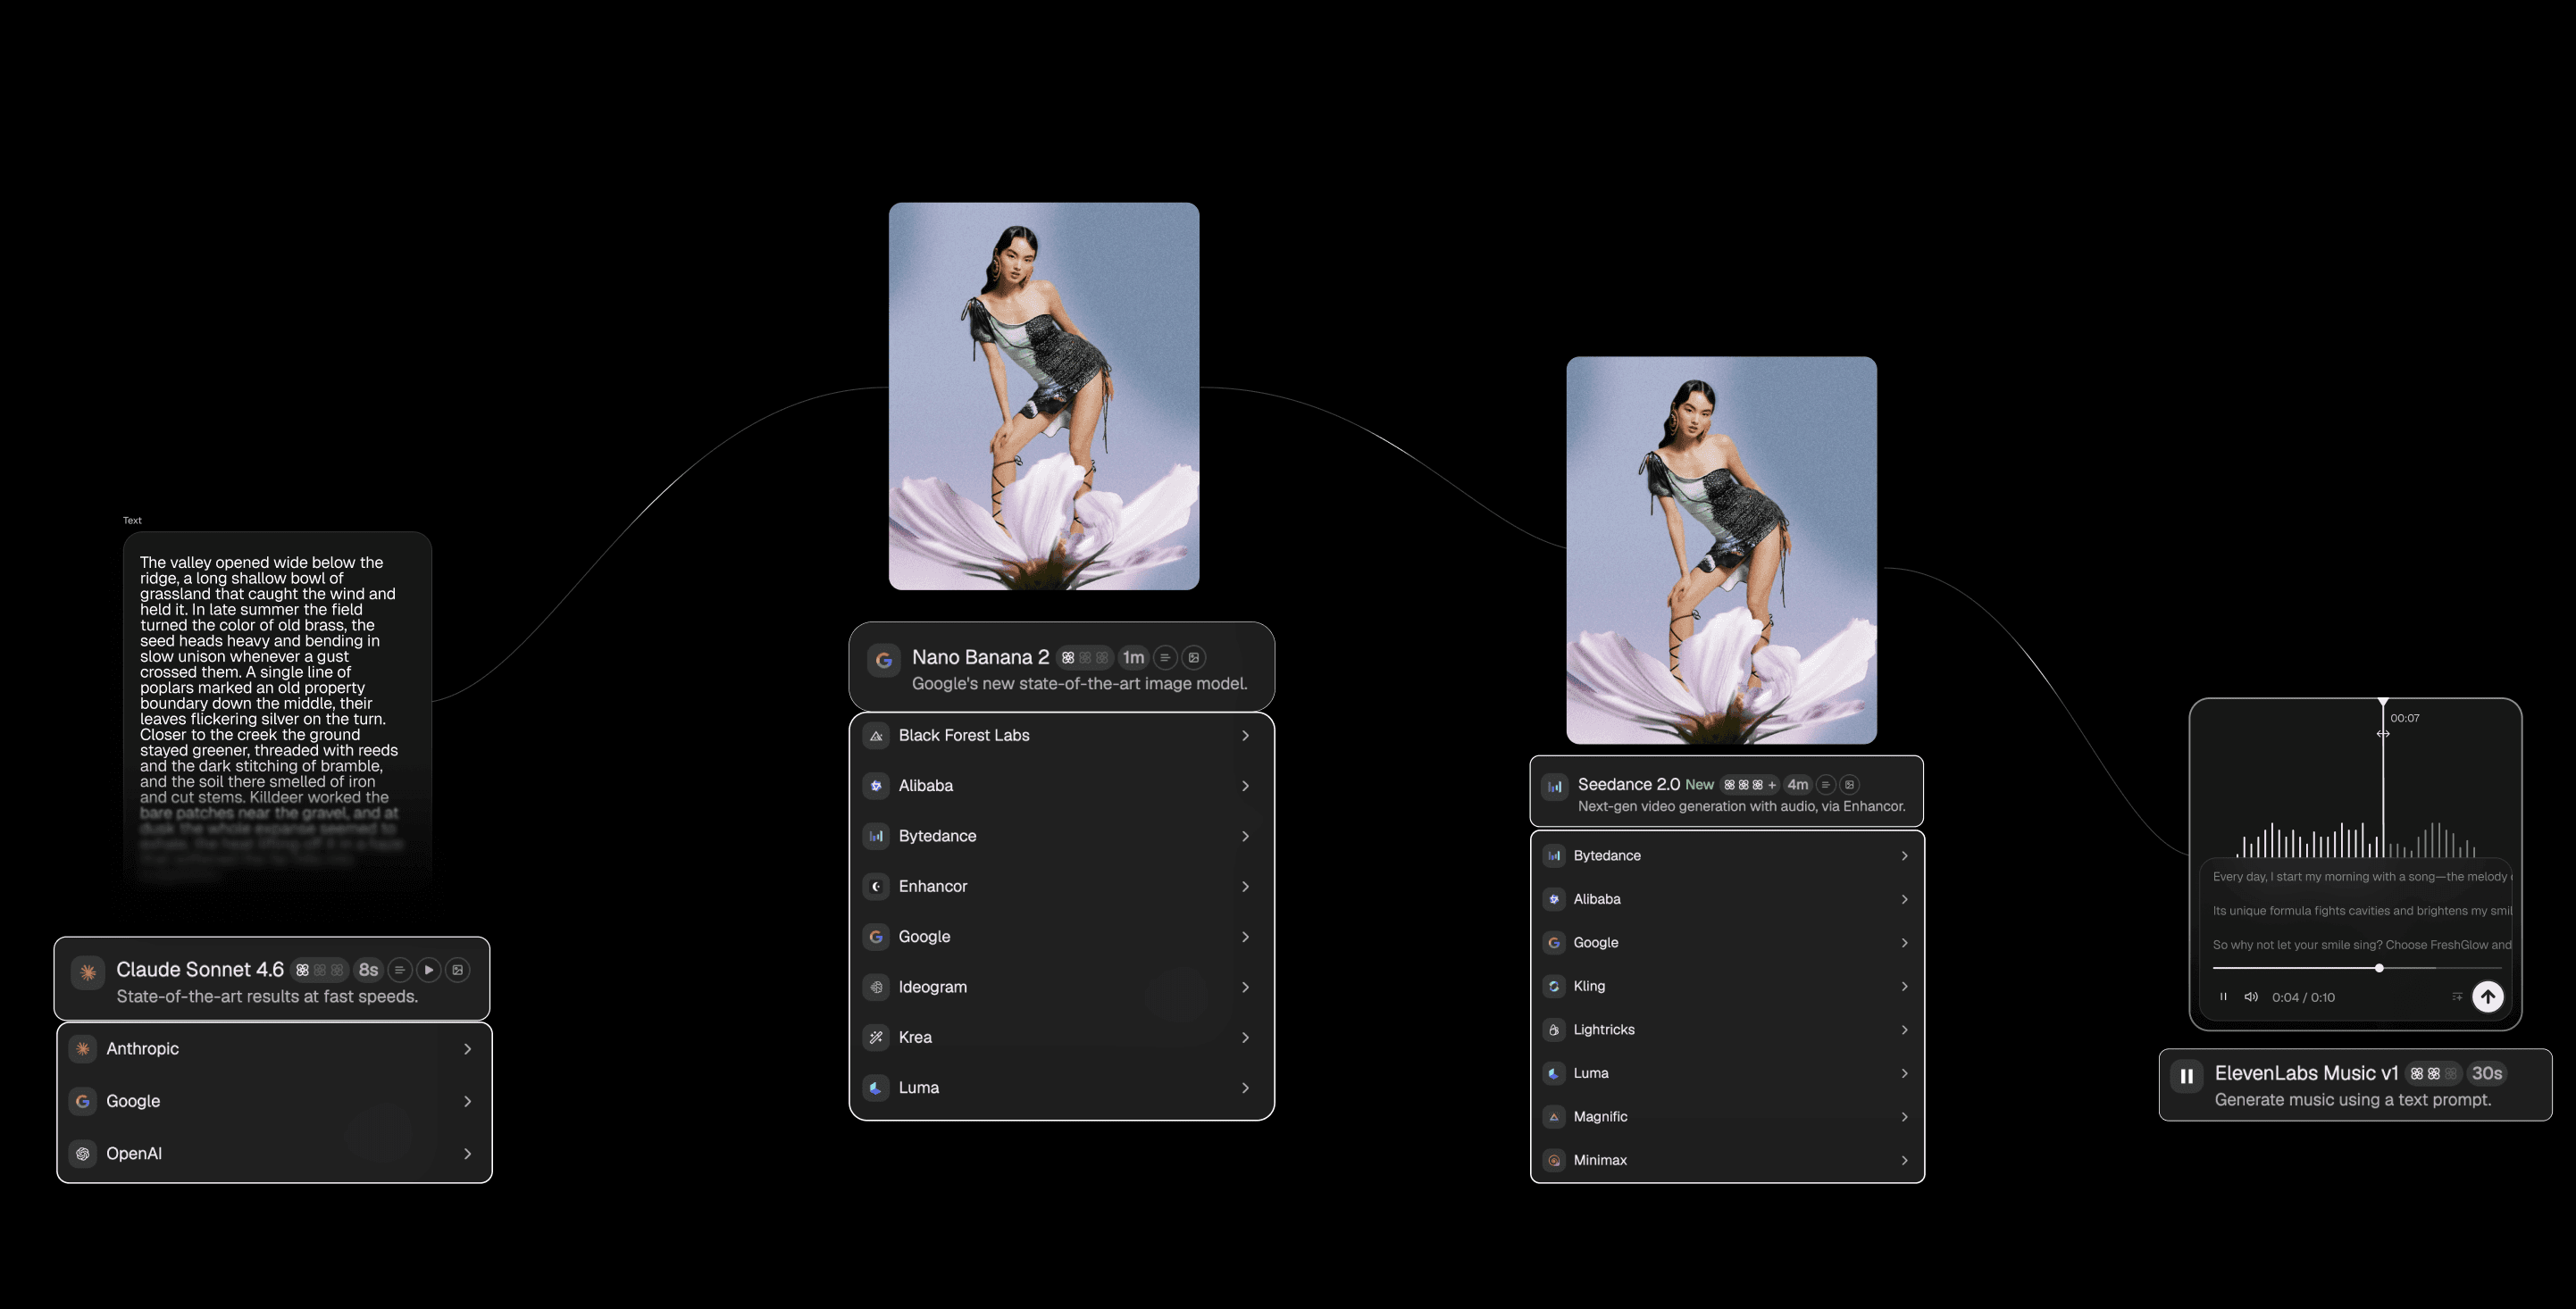Click the add-to-list icon beside the send button
The width and height of the screenshot is (2576, 1309).
point(2457,997)
